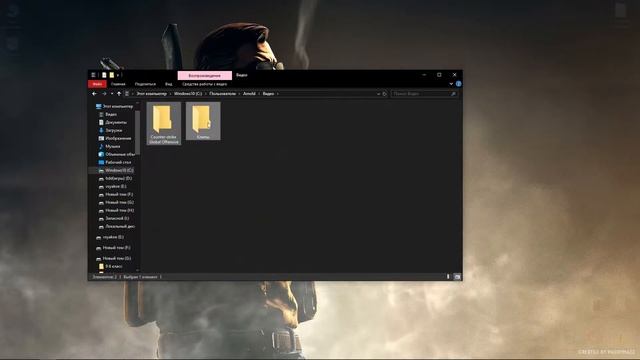The image size is (640, 360).
Task: Open recent locations dropdown next to Forward
Action: [112, 94]
